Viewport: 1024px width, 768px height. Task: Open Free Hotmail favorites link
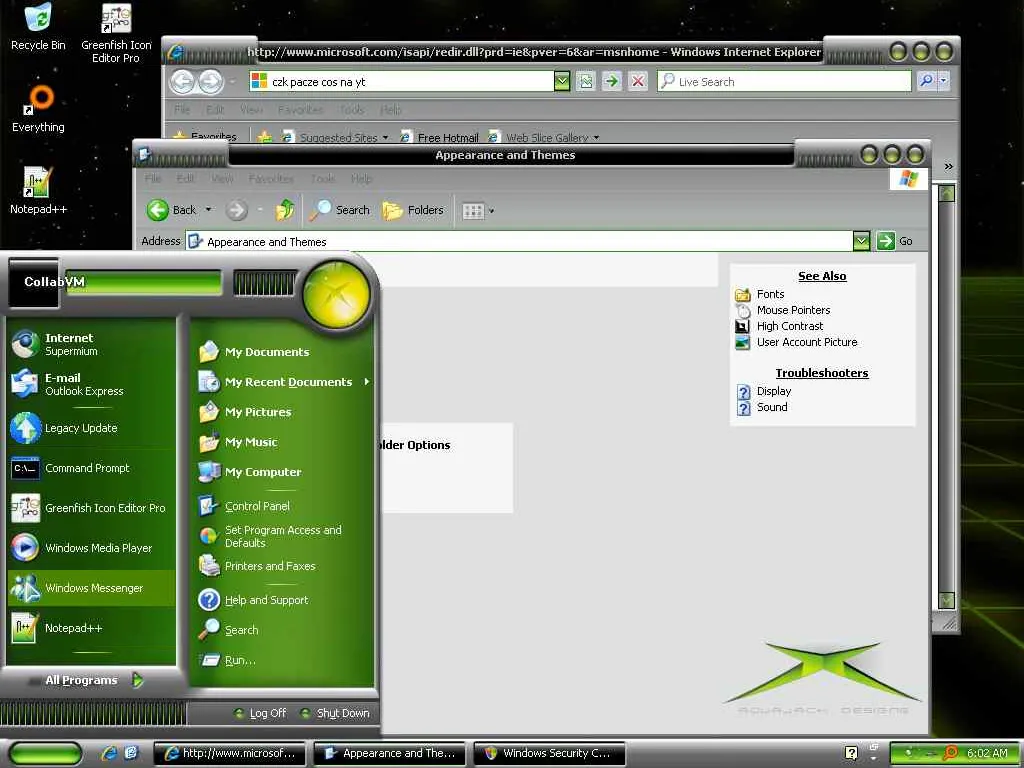point(439,138)
